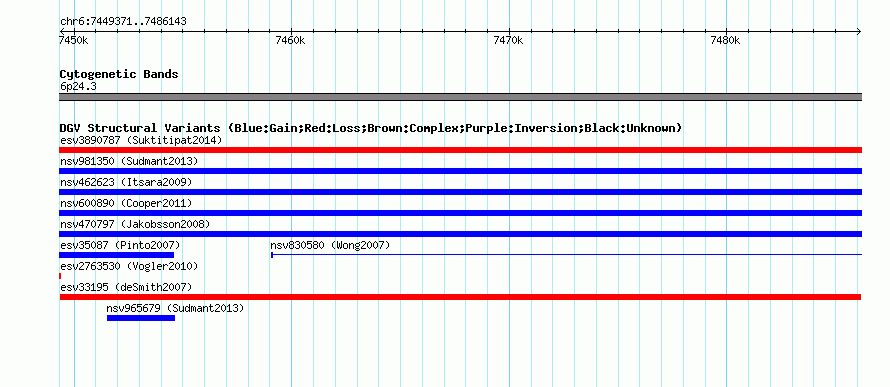Viewport: 890px width, 387px height.
Task: Click the 7450k ruler position
Action: [74, 40]
